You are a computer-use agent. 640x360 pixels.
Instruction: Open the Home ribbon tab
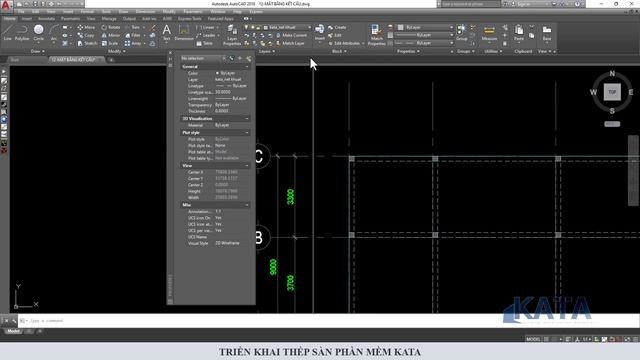(x=10, y=18)
